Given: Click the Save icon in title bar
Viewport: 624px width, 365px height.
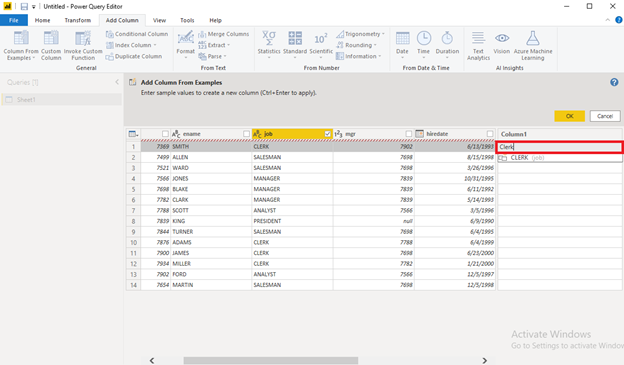Looking at the screenshot, I should (24, 6).
